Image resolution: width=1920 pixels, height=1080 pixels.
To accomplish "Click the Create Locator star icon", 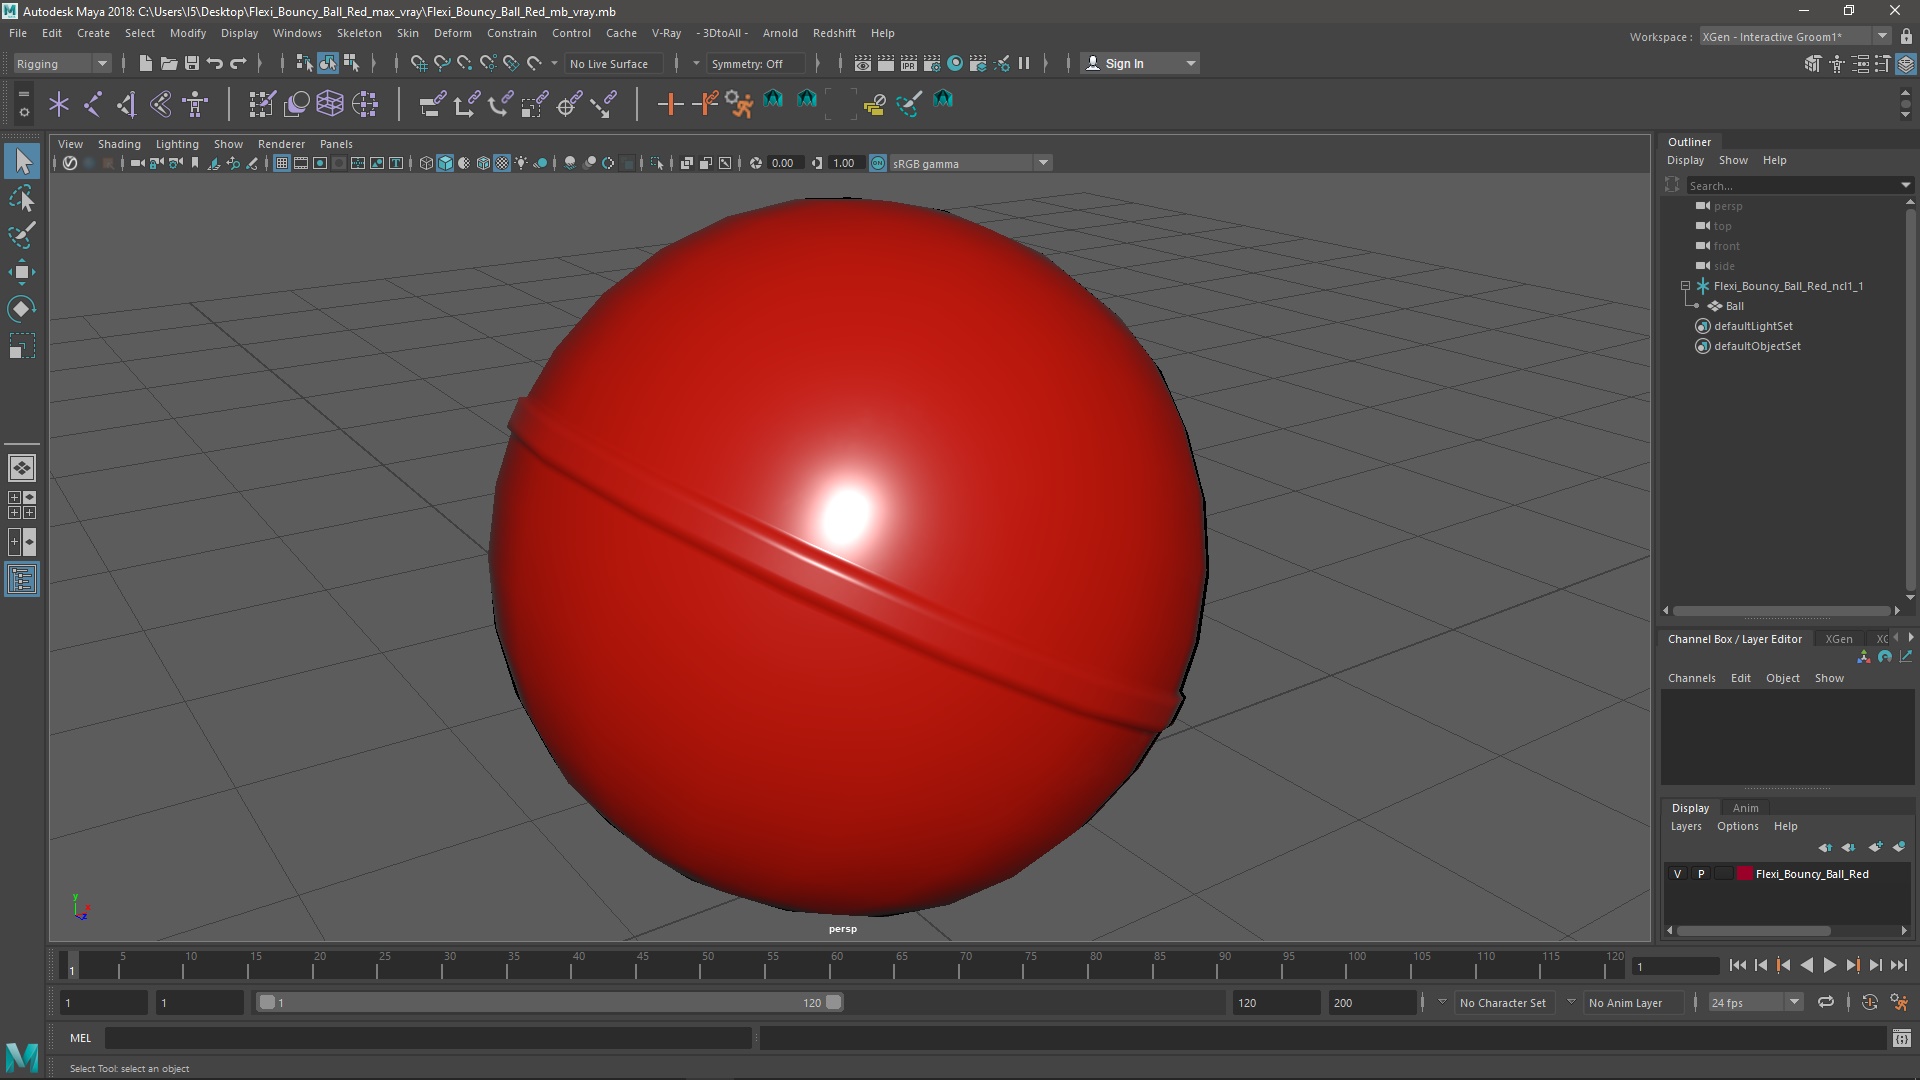I will (x=59, y=103).
